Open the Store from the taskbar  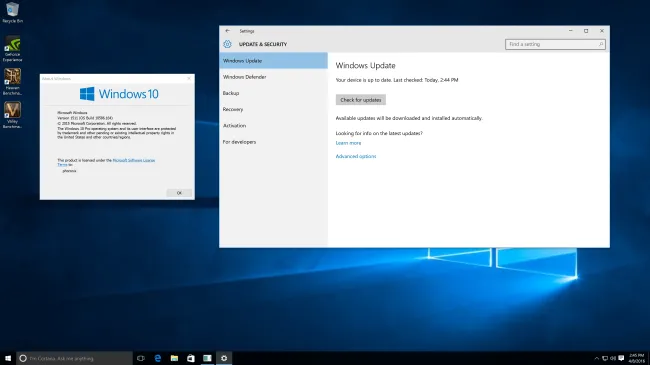(191, 358)
